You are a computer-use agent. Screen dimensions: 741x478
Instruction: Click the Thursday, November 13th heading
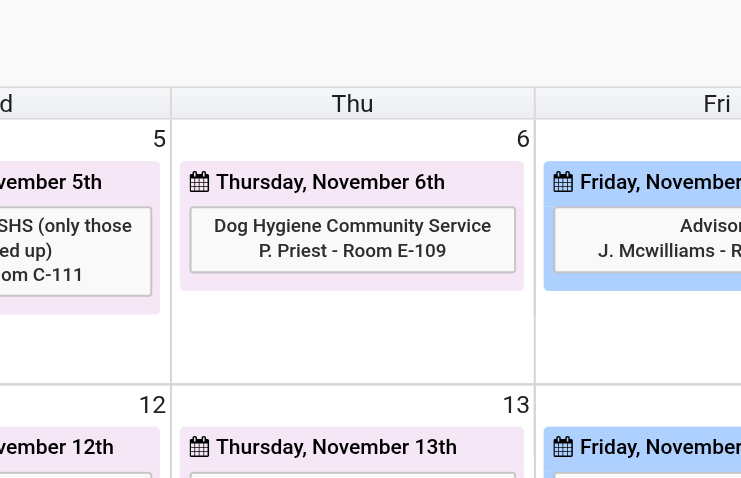point(336,447)
